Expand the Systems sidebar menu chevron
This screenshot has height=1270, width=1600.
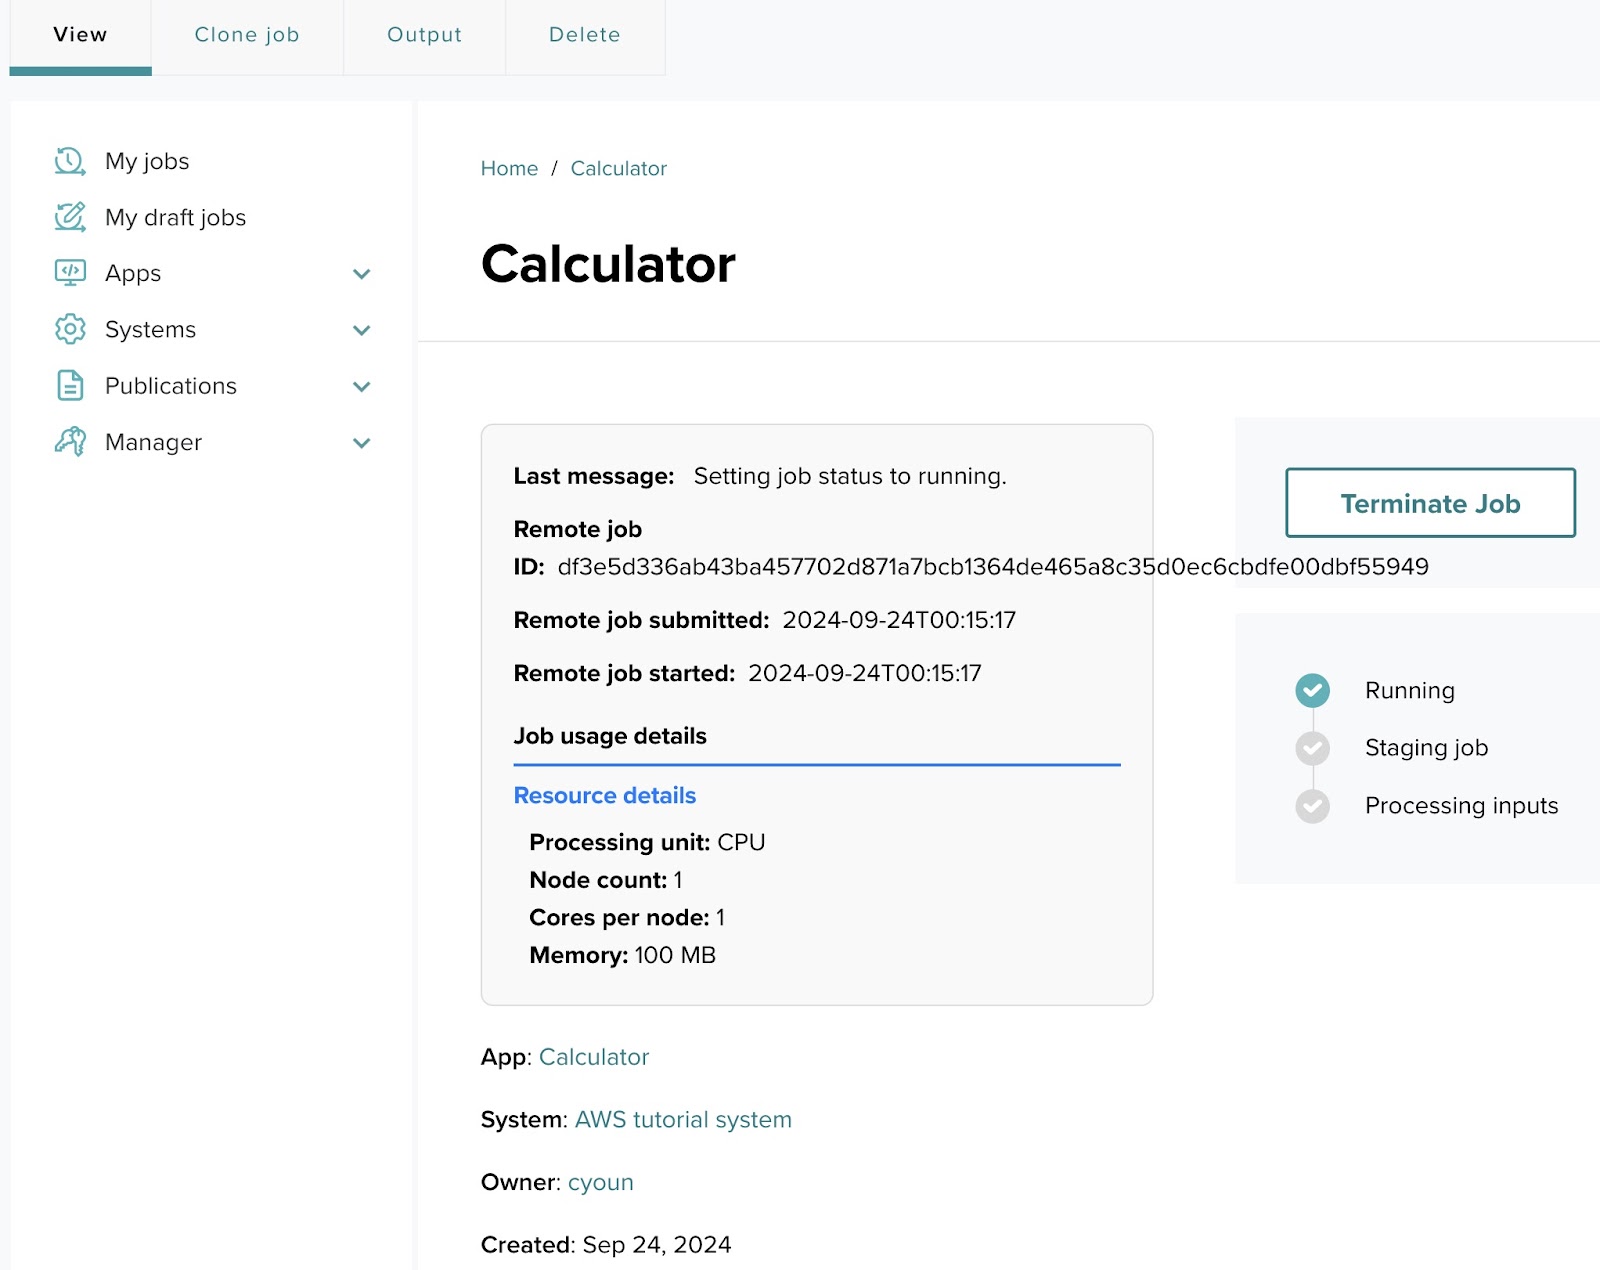[x=362, y=330]
